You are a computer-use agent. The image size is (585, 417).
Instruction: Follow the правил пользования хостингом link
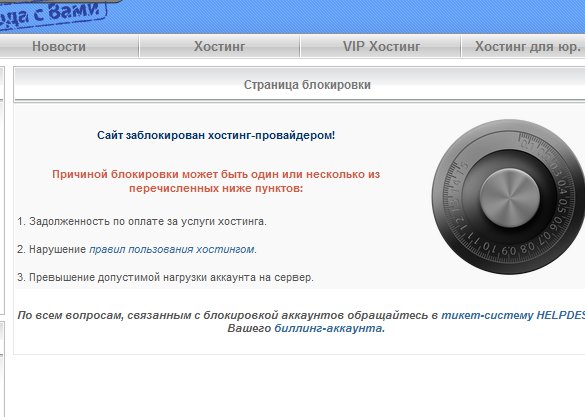tap(172, 249)
